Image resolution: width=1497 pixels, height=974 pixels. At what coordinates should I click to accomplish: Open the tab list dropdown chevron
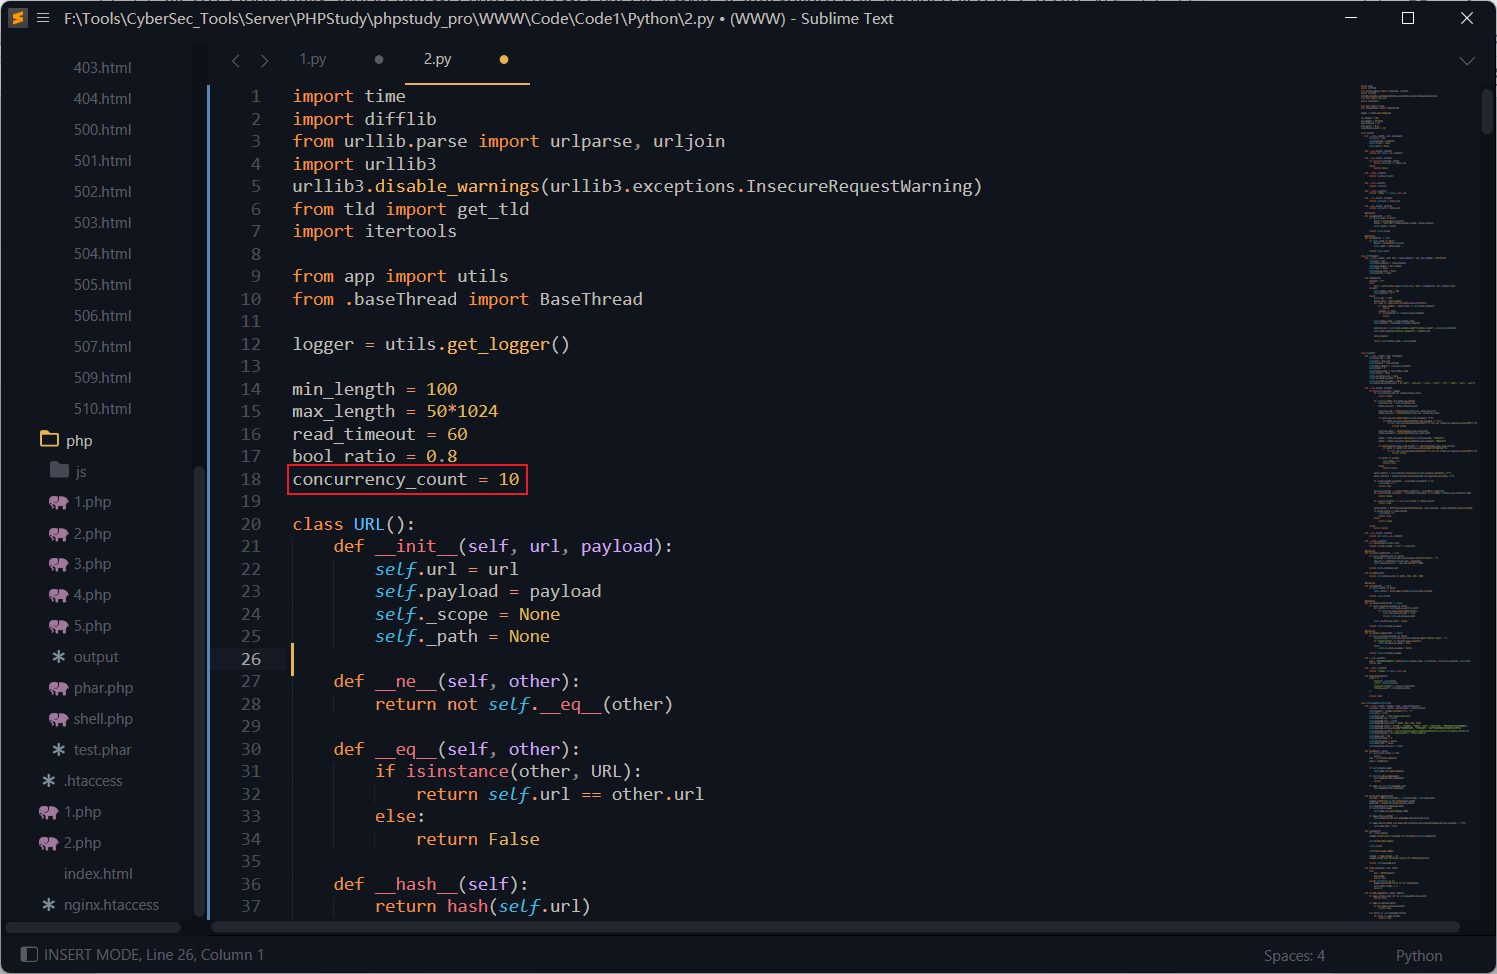tap(1467, 61)
